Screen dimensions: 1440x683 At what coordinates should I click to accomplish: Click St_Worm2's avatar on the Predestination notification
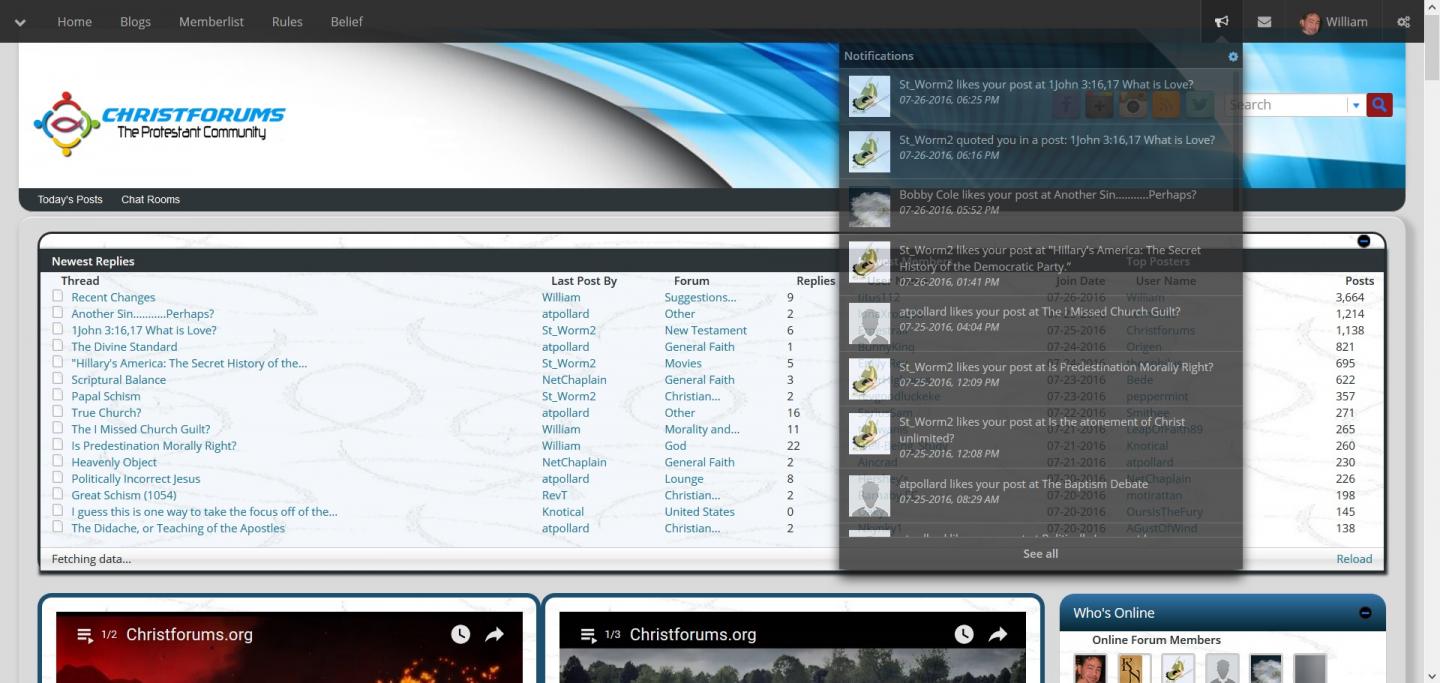tap(869, 378)
